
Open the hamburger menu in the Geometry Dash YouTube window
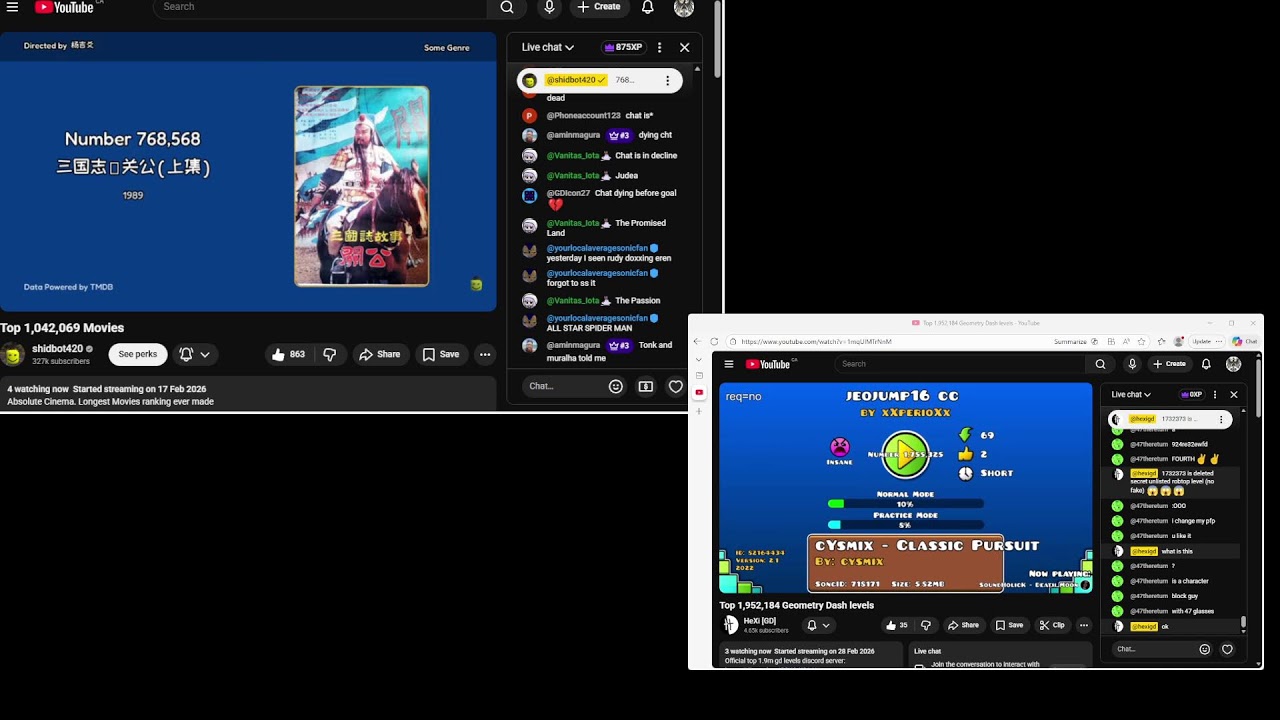[x=729, y=364]
